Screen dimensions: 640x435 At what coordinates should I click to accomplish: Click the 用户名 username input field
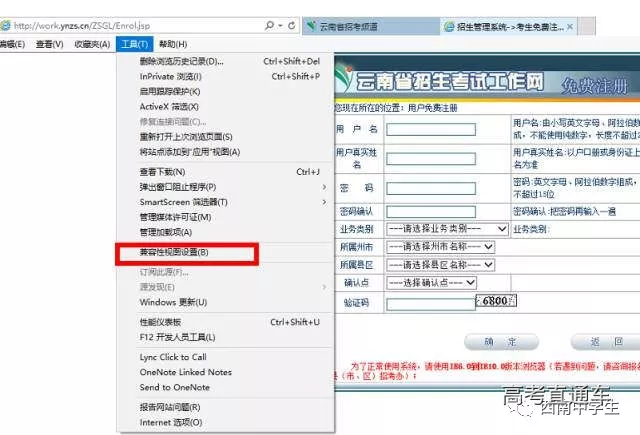(x=430, y=129)
